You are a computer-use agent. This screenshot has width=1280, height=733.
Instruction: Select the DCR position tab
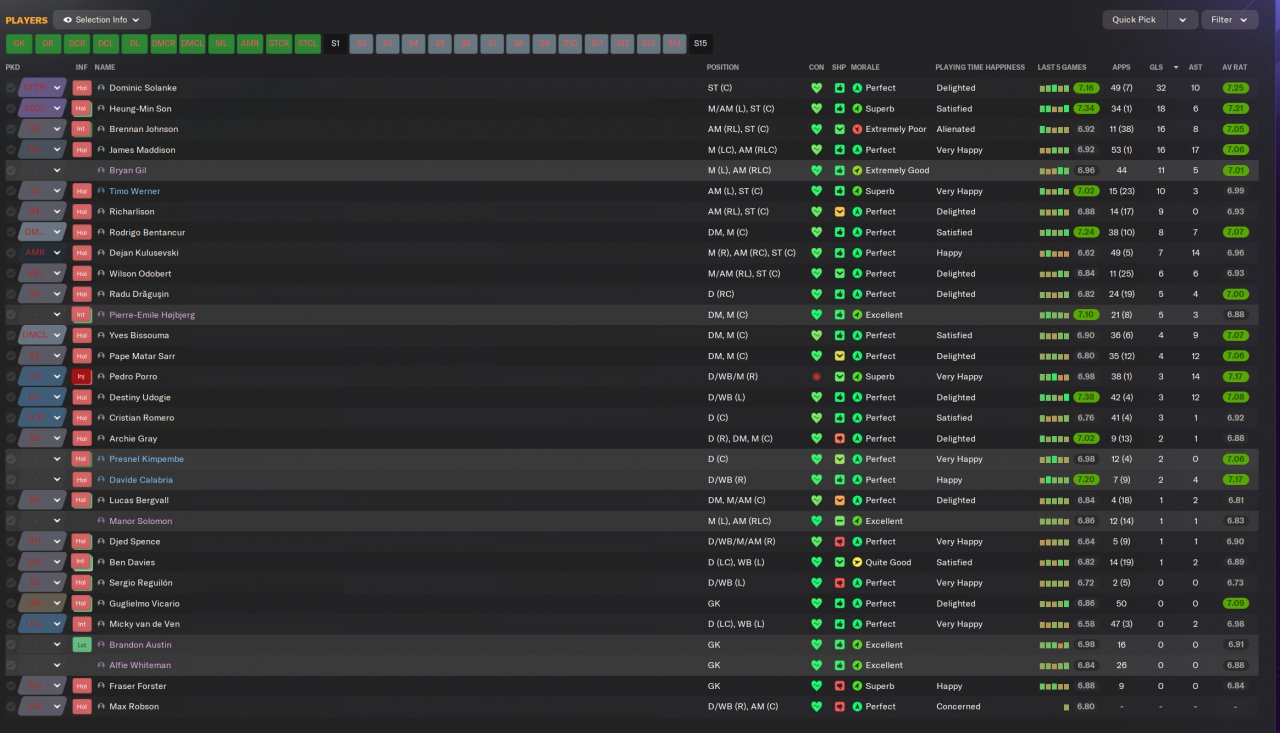point(77,43)
